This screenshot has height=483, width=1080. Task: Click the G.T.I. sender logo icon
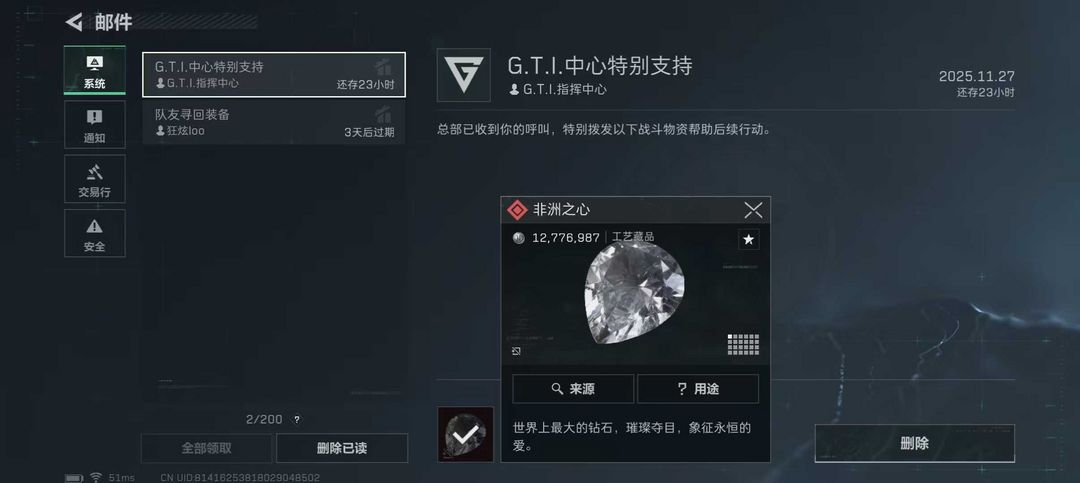[x=464, y=75]
